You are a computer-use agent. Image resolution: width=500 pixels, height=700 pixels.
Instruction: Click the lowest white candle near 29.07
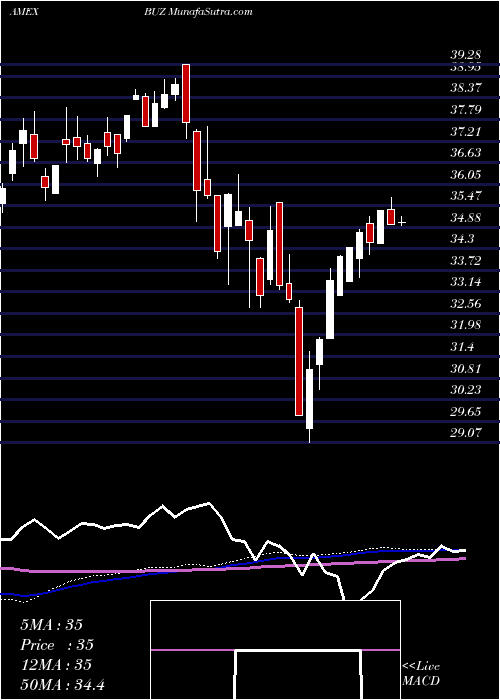point(309,399)
